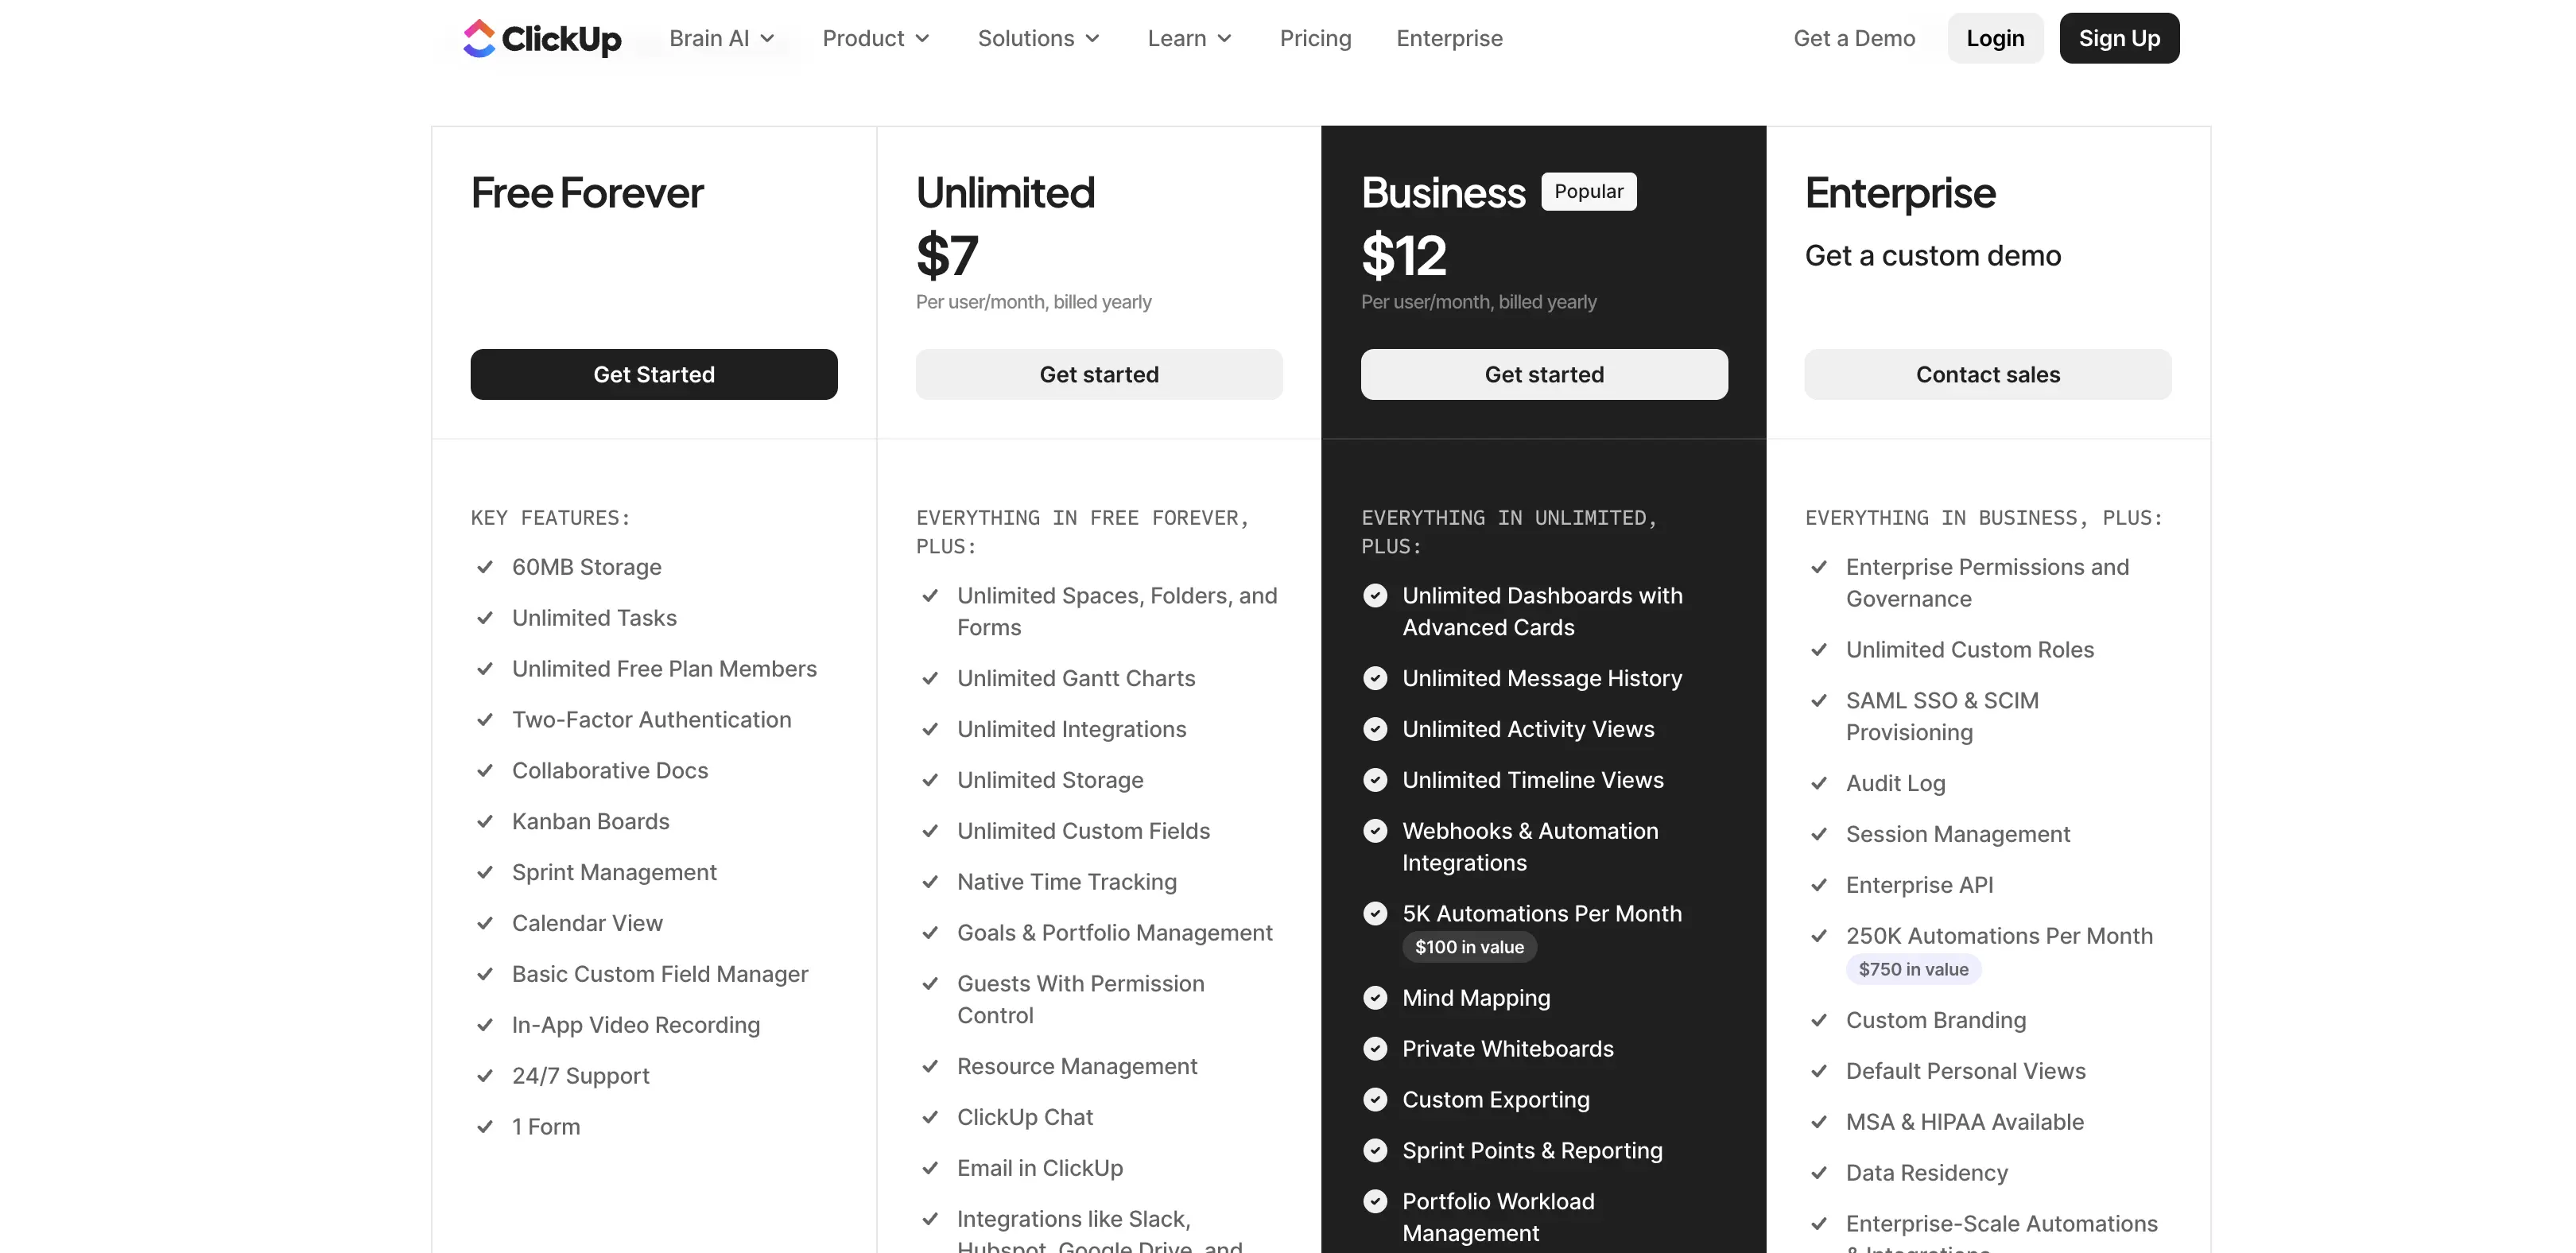The width and height of the screenshot is (2576, 1253).
Task: Click the checkmark beside Calendar View
Action: [485, 923]
